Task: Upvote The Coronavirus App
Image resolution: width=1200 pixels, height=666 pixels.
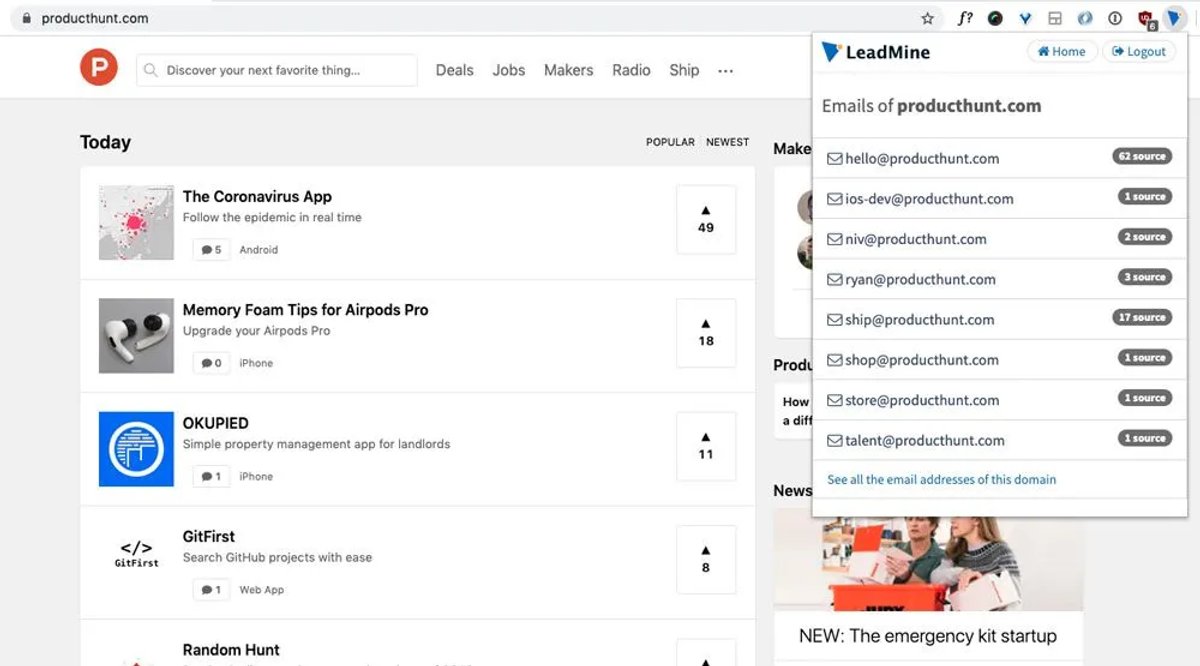Action: (x=706, y=219)
